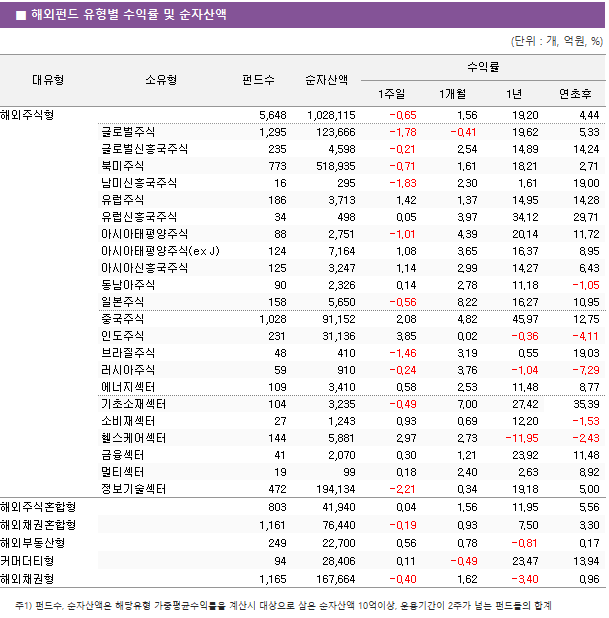Screen dimensions: 609x618
Task: Click the 23,47 one-year return for 커머더티형
Action: pyautogui.click(x=525, y=561)
